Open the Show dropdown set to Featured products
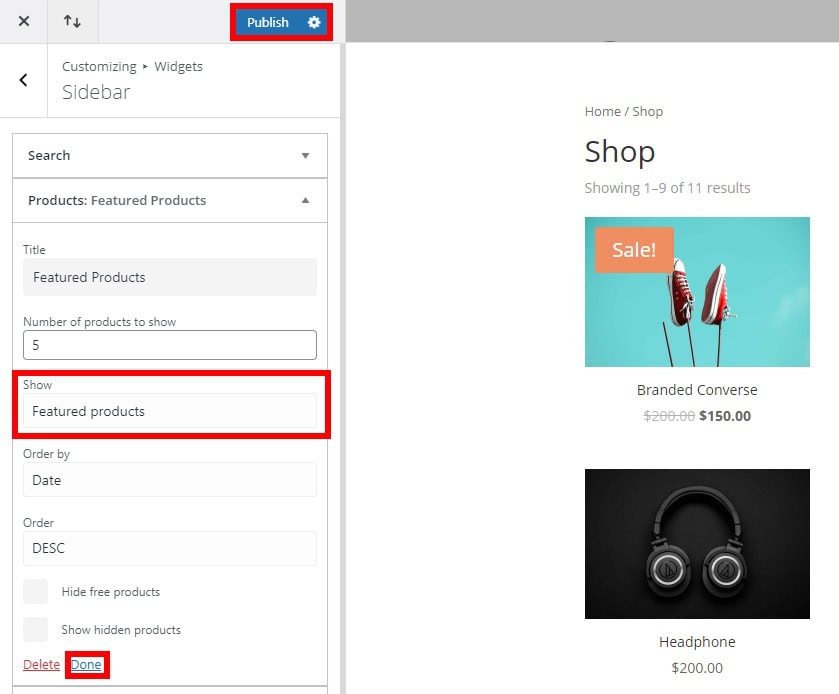The width and height of the screenshot is (839, 694). pos(169,411)
